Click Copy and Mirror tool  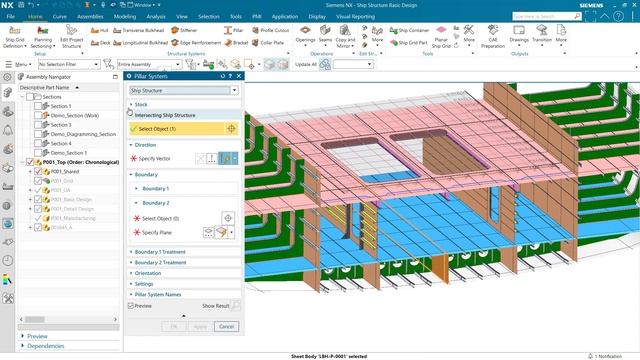coord(345,37)
